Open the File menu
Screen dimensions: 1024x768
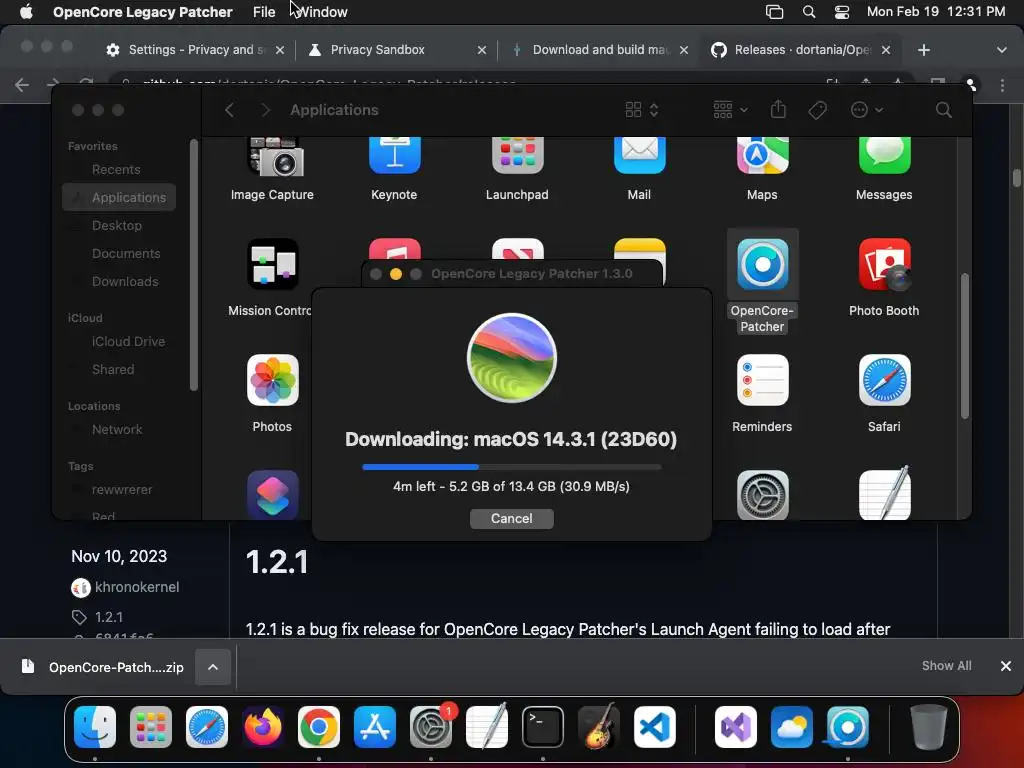[264, 12]
